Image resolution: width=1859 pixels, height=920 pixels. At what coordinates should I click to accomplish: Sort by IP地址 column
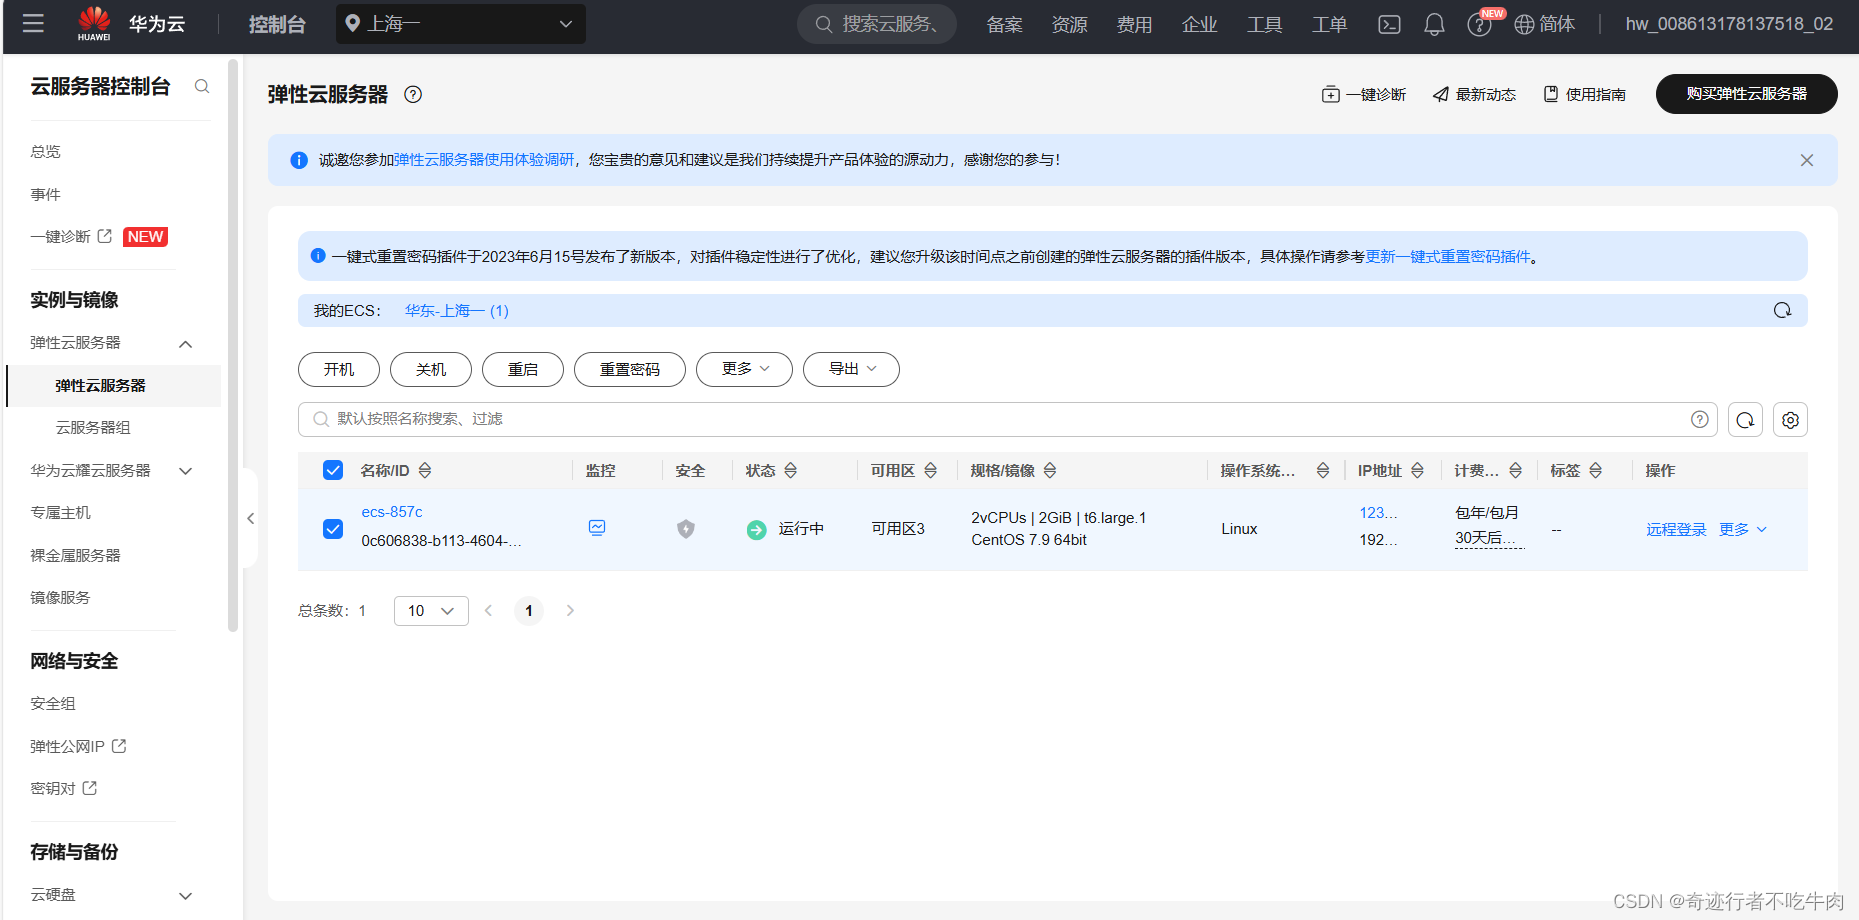click(x=1416, y=470)
